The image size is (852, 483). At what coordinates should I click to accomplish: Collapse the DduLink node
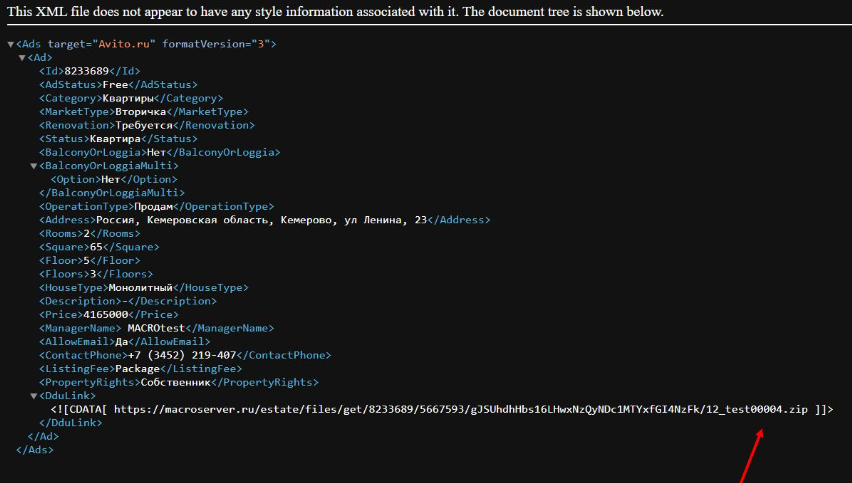(x=33, y=396)
